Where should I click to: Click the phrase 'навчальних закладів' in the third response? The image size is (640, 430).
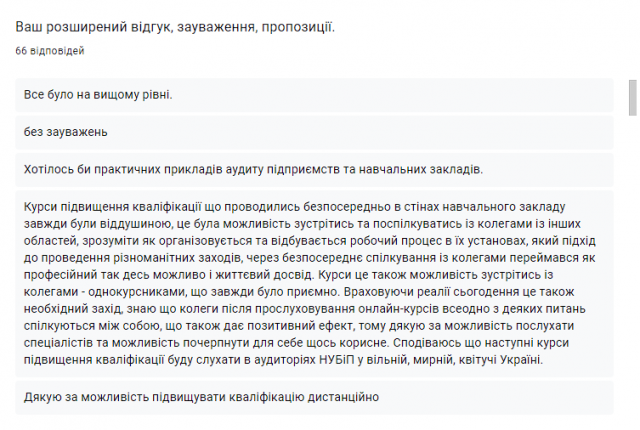(420, 169)
